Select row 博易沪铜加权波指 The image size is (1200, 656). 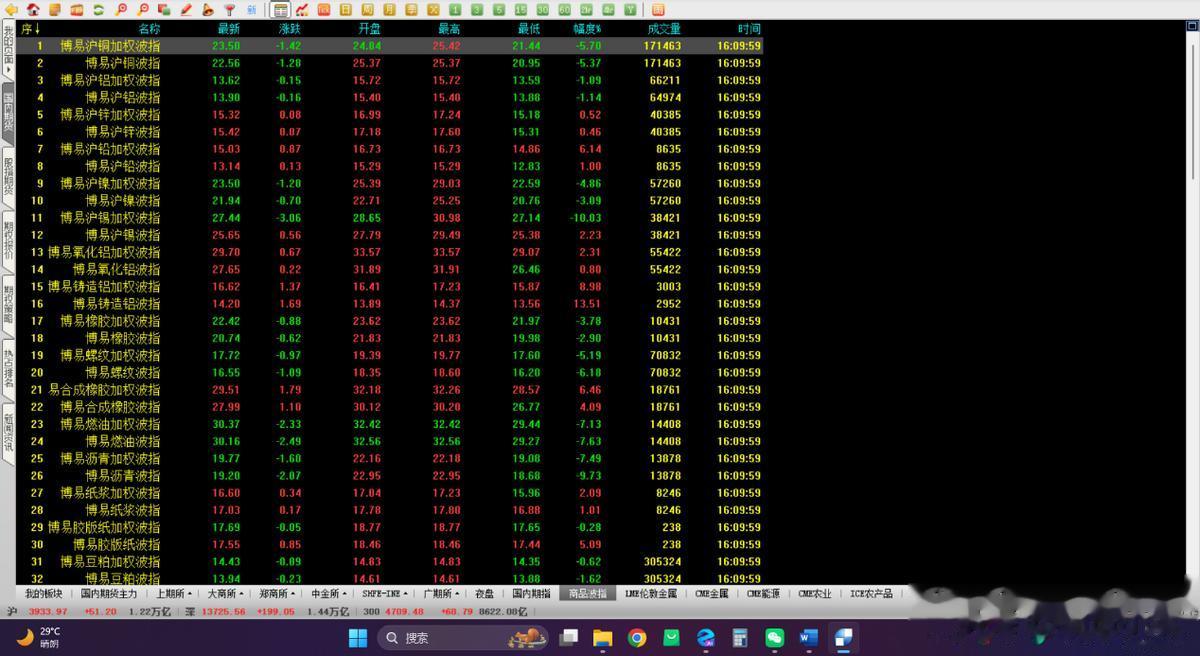(x=391, y=46)
